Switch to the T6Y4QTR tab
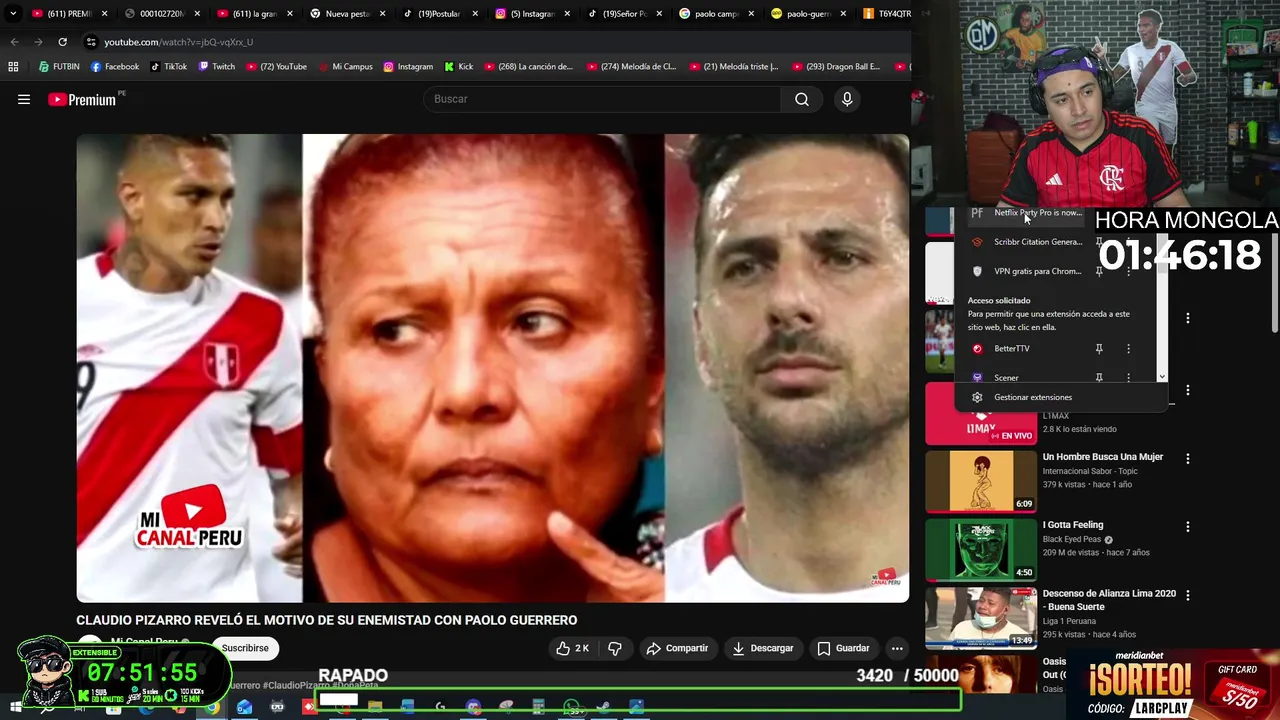Viewport: 1280px width, 720px height. [886, 14]
